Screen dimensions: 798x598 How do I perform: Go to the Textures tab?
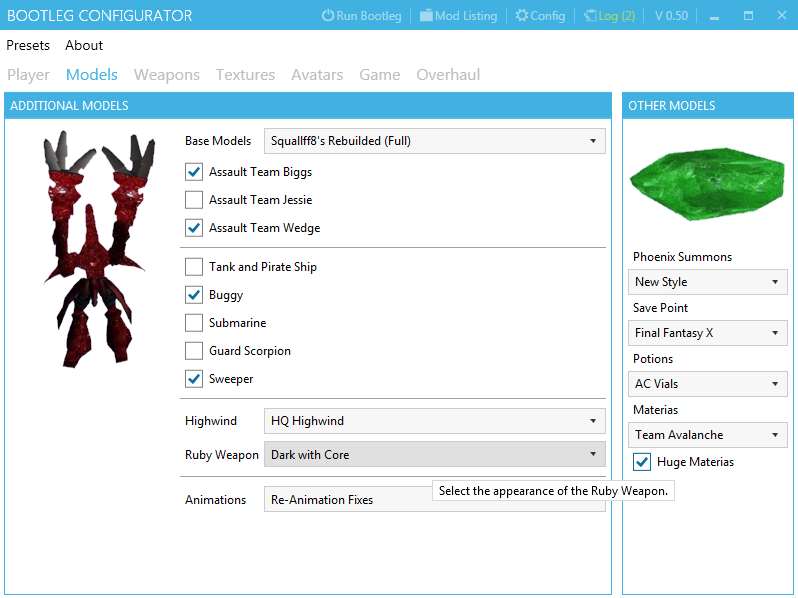tap(245, 75)
